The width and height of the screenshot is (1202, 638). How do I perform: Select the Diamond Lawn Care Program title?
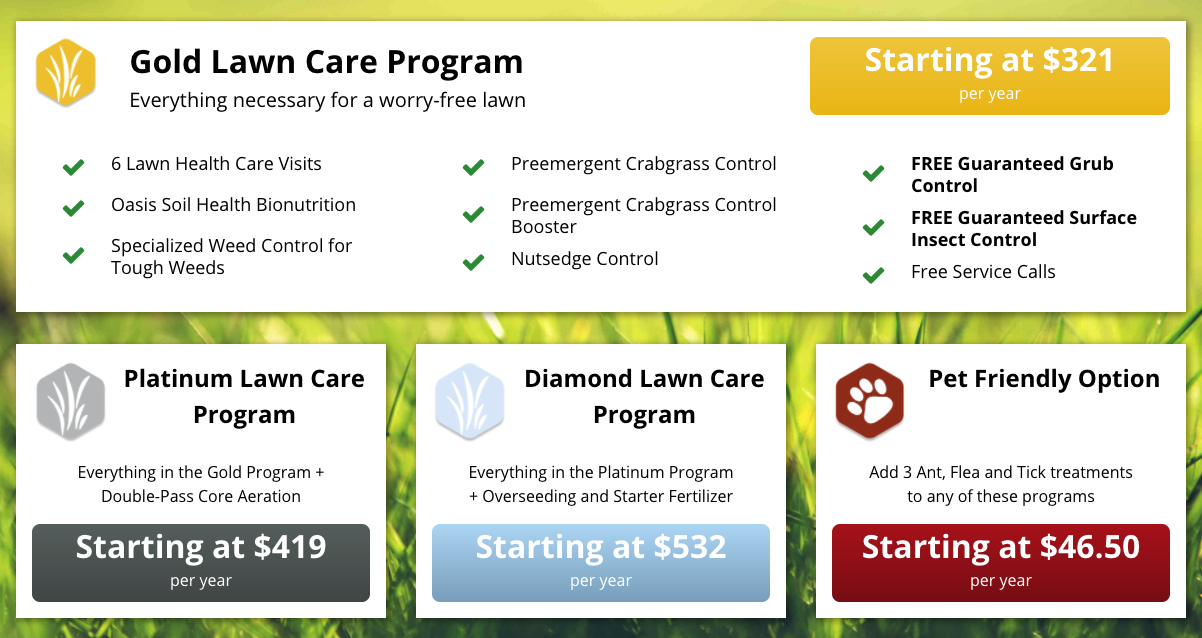(x=644, y=397)
